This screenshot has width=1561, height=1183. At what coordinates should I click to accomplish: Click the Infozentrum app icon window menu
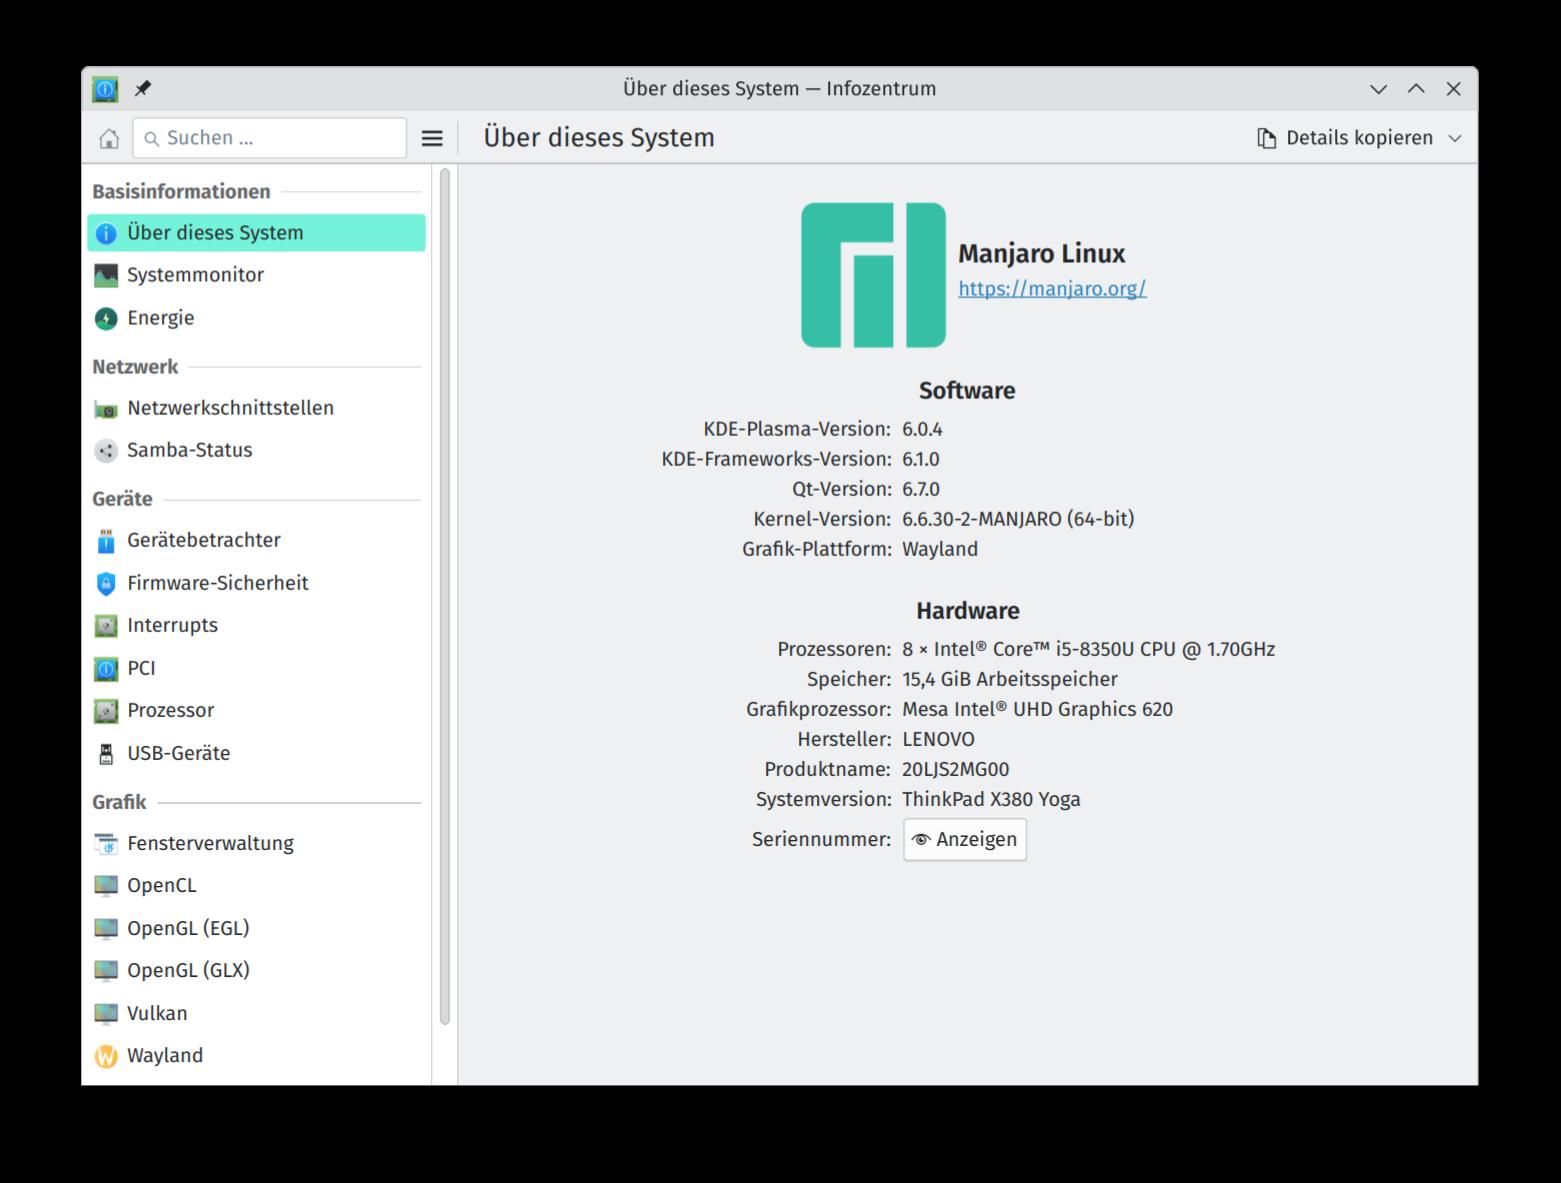(x=105, y=89)
